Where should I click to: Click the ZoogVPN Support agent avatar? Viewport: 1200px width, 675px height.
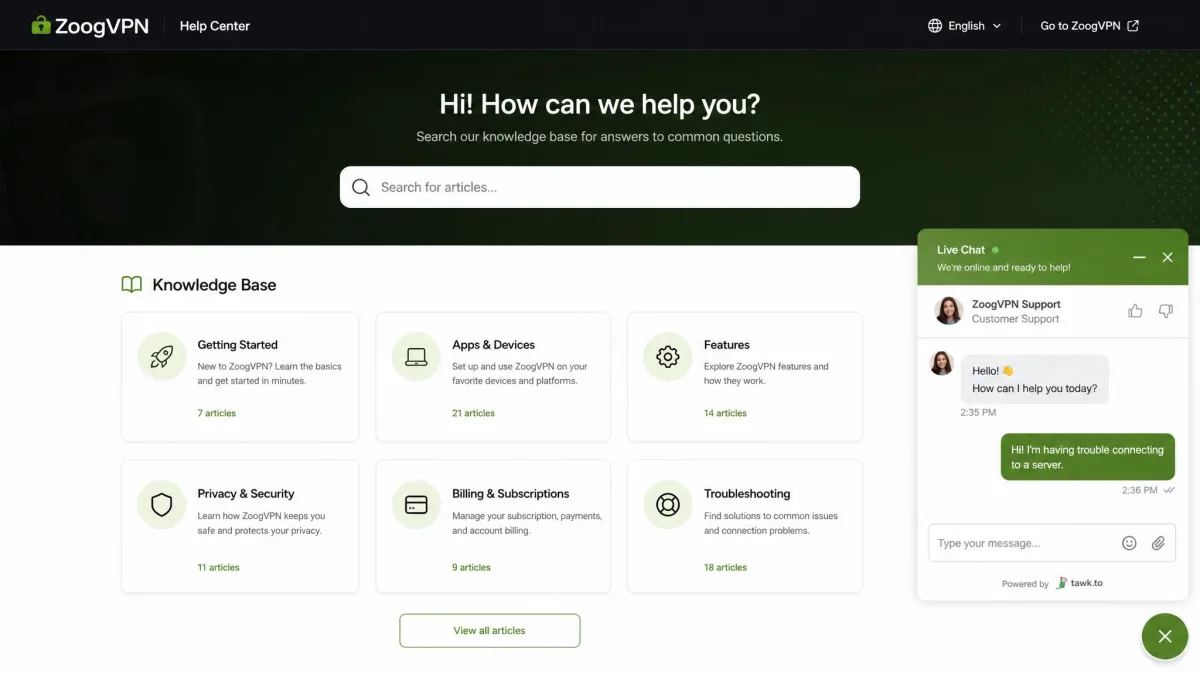point(949,311)
